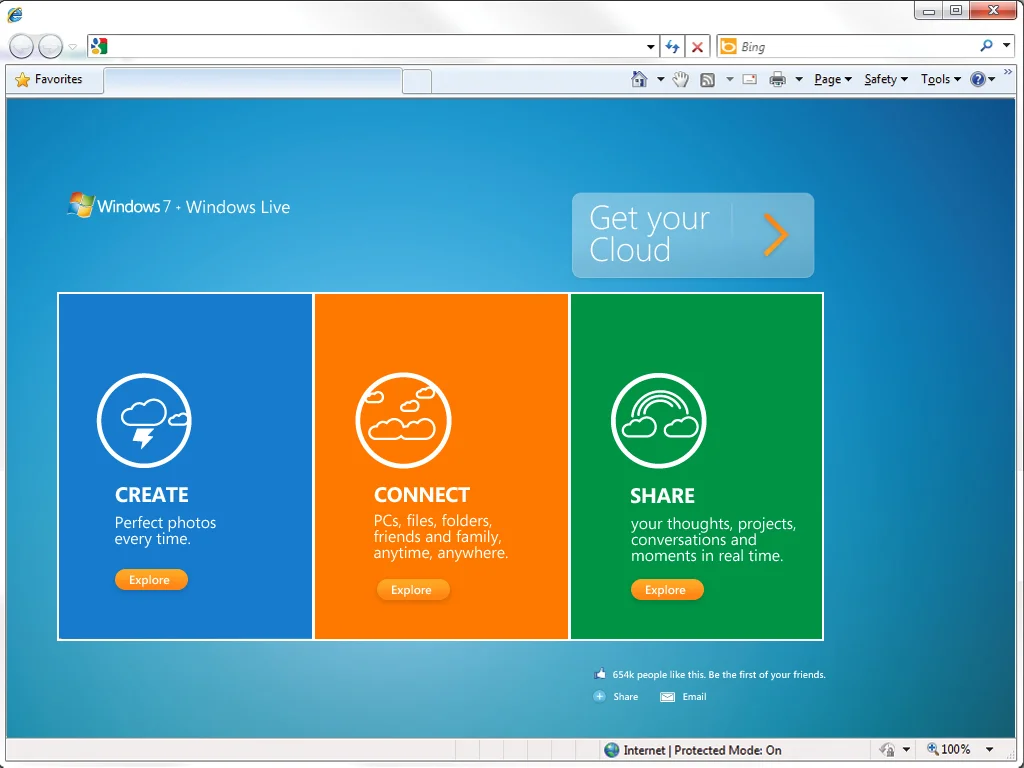Viewport: 1024px width, 768px height.
Task: Click the rainbow cloud icon above SHARE
Action: 659,421
